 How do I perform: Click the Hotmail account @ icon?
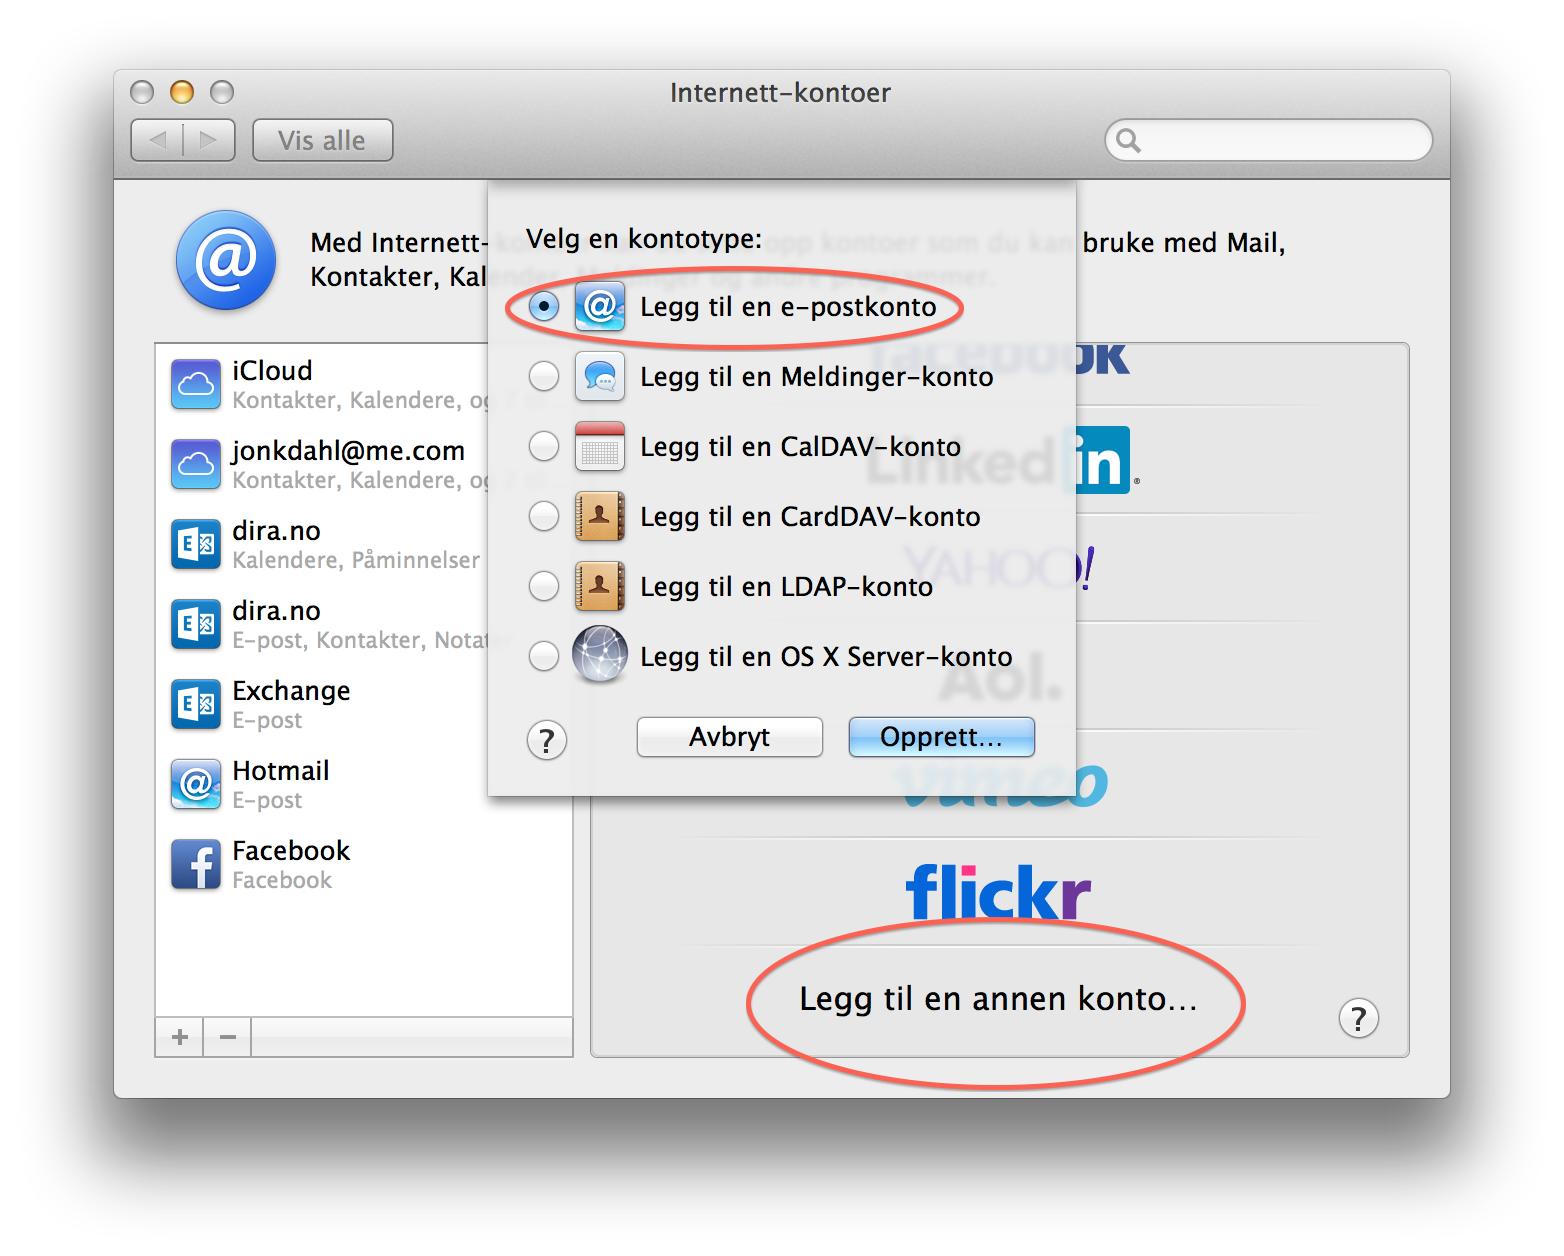tap(196, 784)
